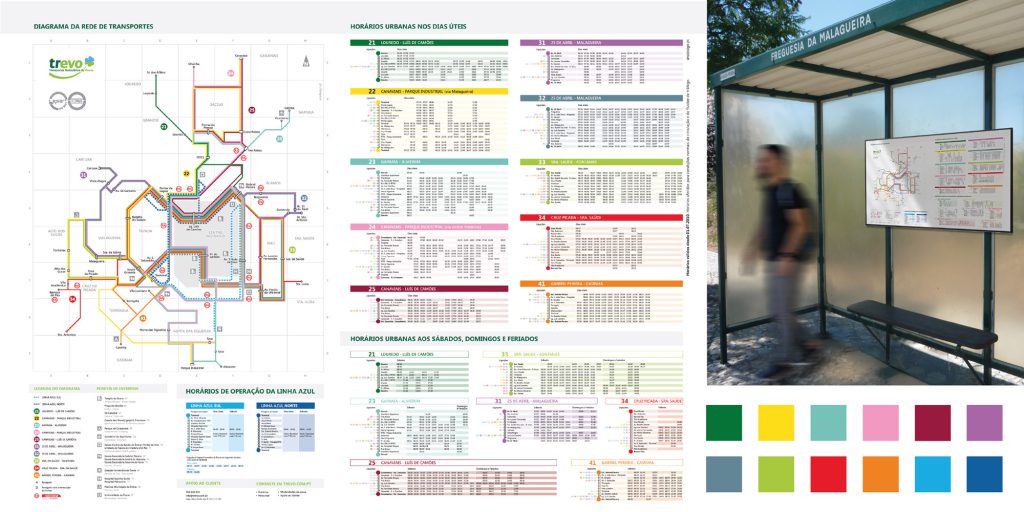Click the 'LINHA AZUL SUL' light blue header
The width and height of the screenshot is (1024, 512).
[215, 406]
